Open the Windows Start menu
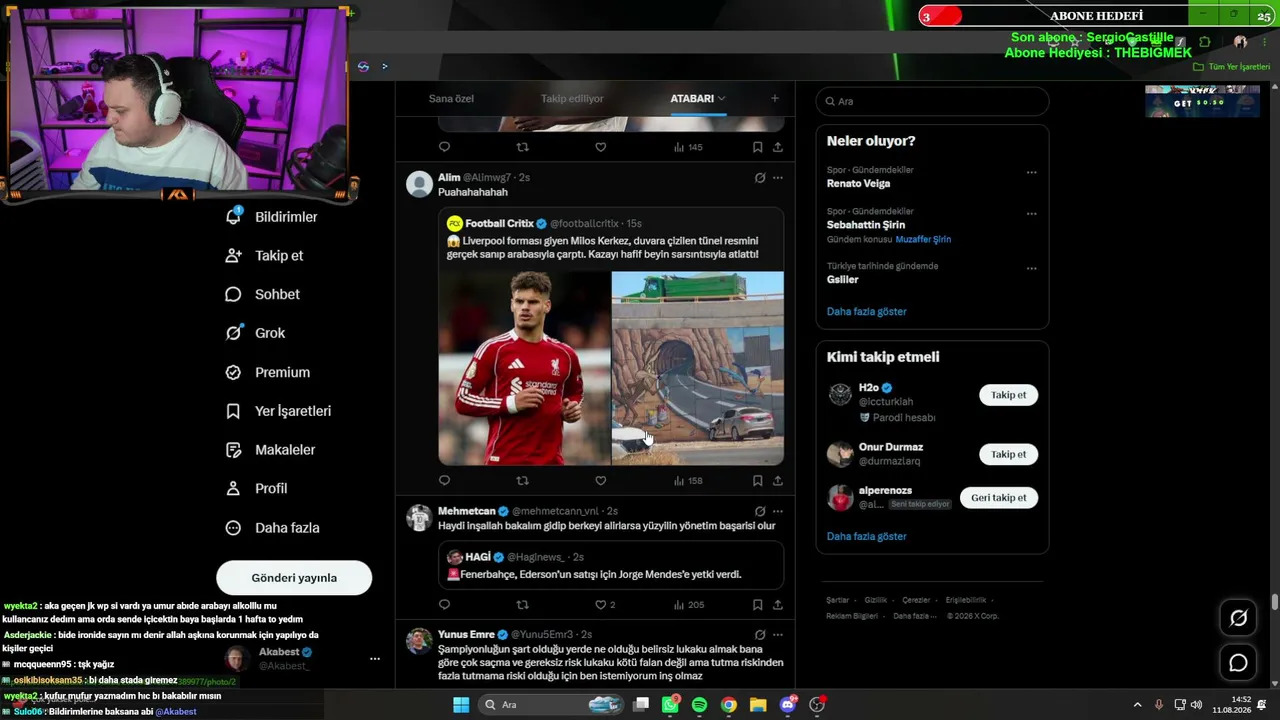1280x720 pixels. coord(461,705)
